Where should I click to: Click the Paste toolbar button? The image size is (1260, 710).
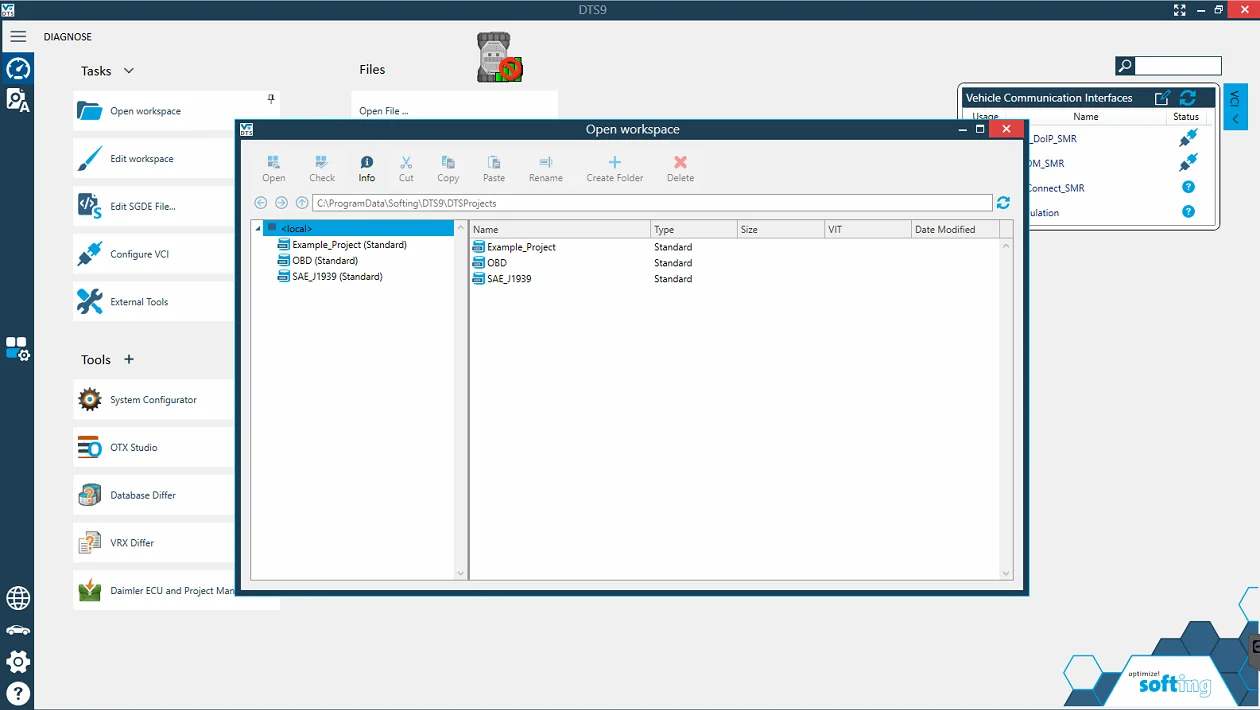493,168
